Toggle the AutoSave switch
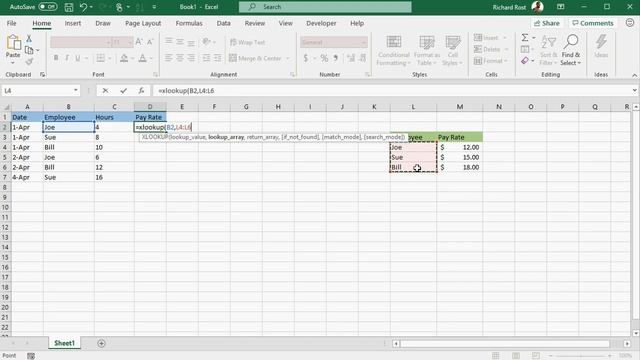 click(x=47, y=7)
